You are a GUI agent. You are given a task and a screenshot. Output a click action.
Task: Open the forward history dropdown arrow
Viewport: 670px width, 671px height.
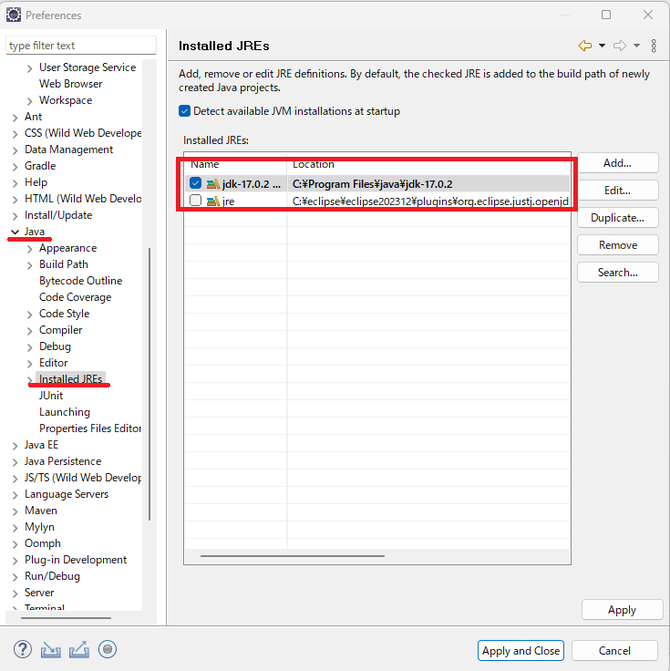pyautogui.click(x=637, y=45)
